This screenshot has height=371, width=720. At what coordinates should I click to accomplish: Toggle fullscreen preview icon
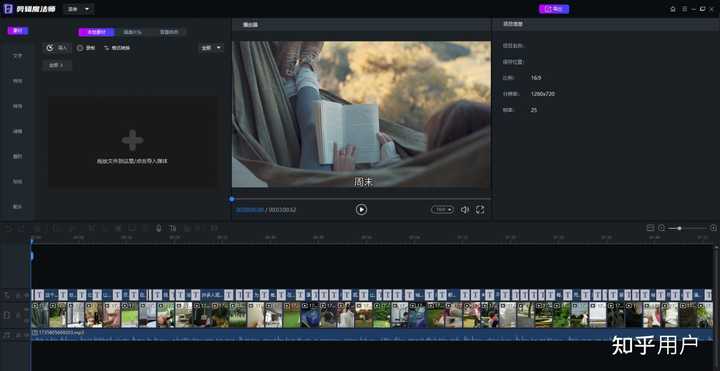tap(480, 209)
